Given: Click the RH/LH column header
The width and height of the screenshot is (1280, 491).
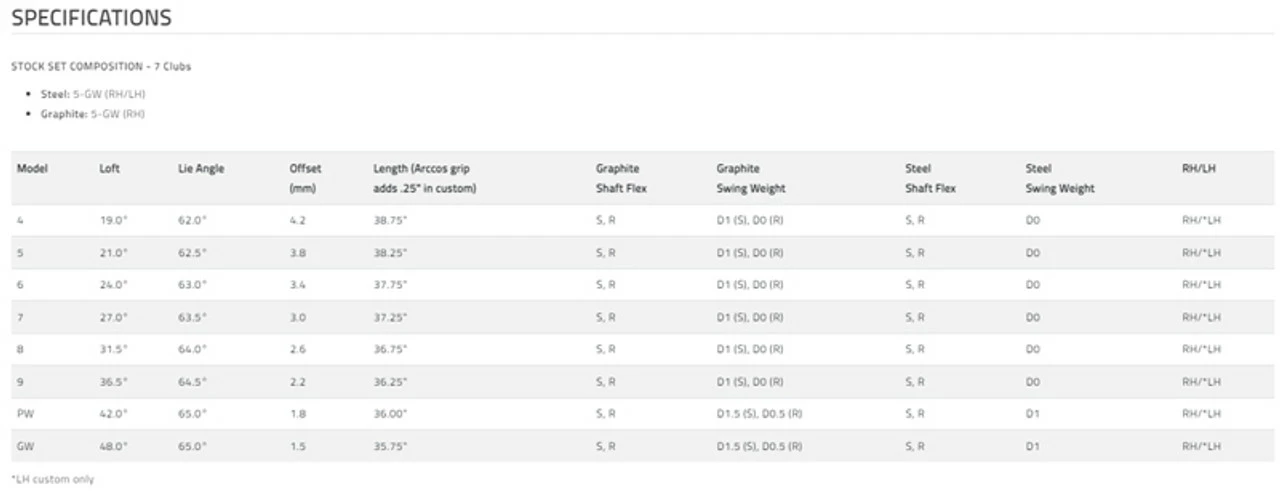Looking at the screenshot, I should 1200,169.
